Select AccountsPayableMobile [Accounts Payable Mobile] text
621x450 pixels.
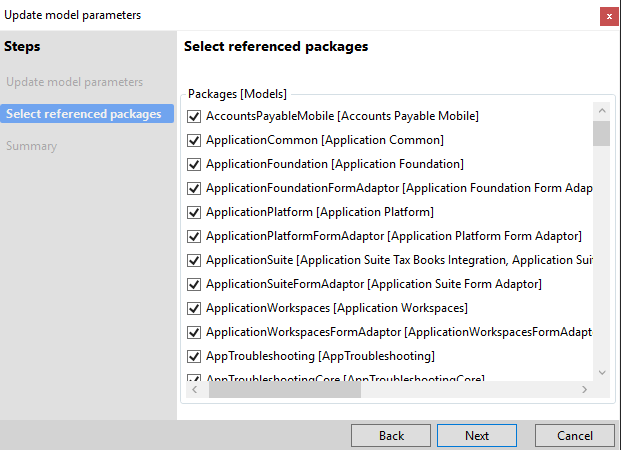click(342, 116)
